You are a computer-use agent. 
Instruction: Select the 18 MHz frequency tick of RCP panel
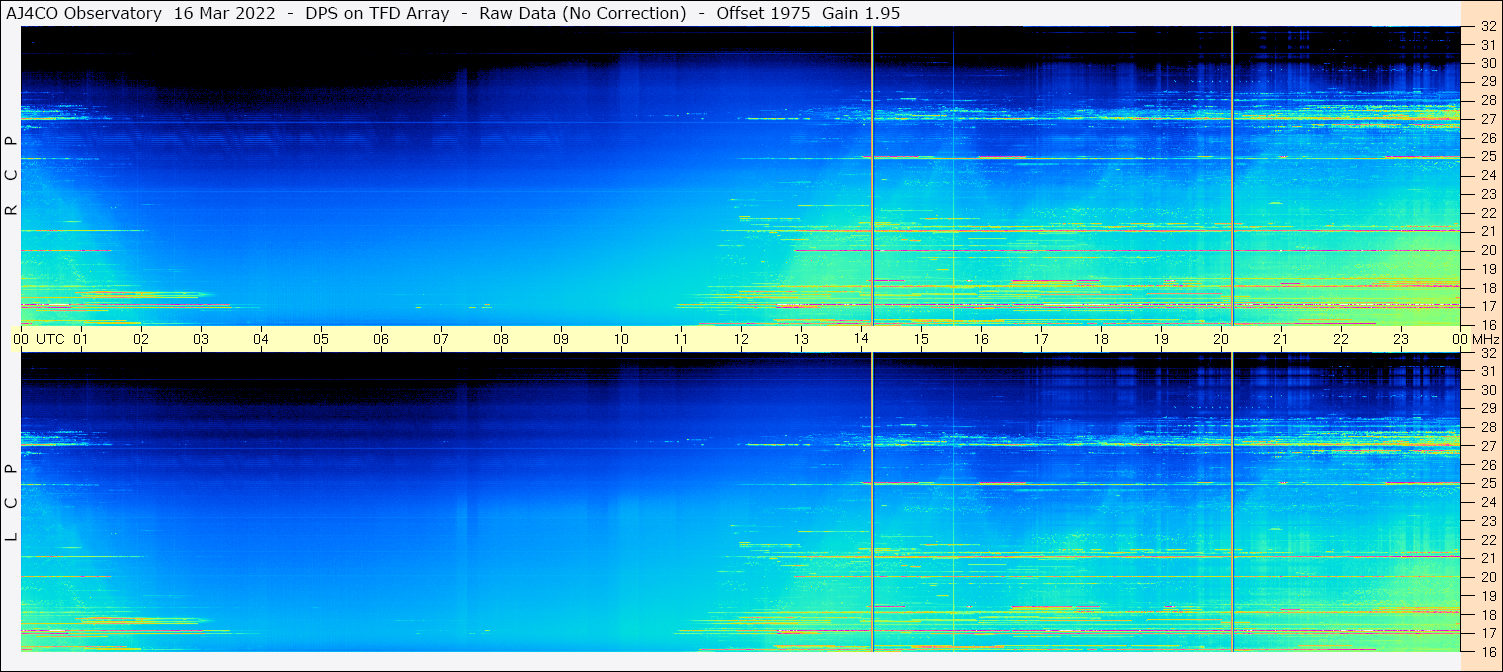click(1487, 288)
